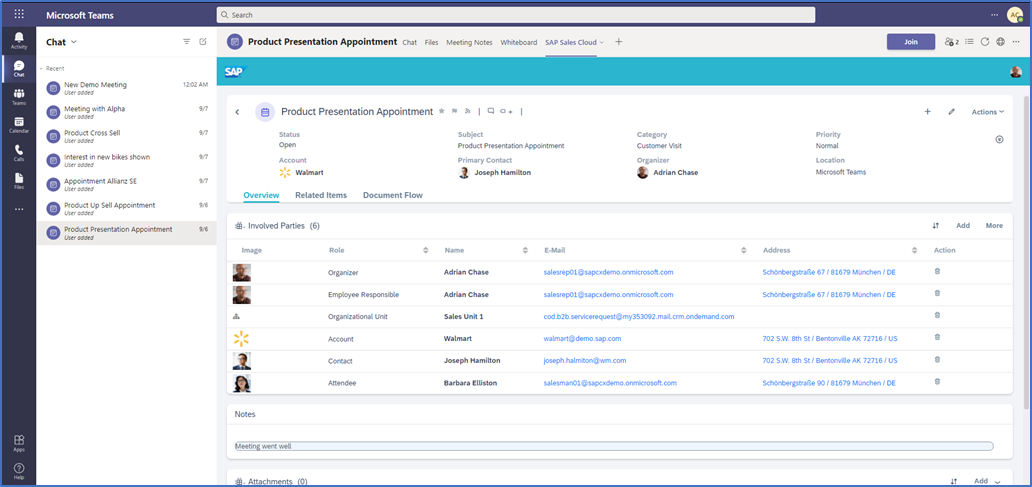Mark appointment as favorite with star

pos(442,111)
